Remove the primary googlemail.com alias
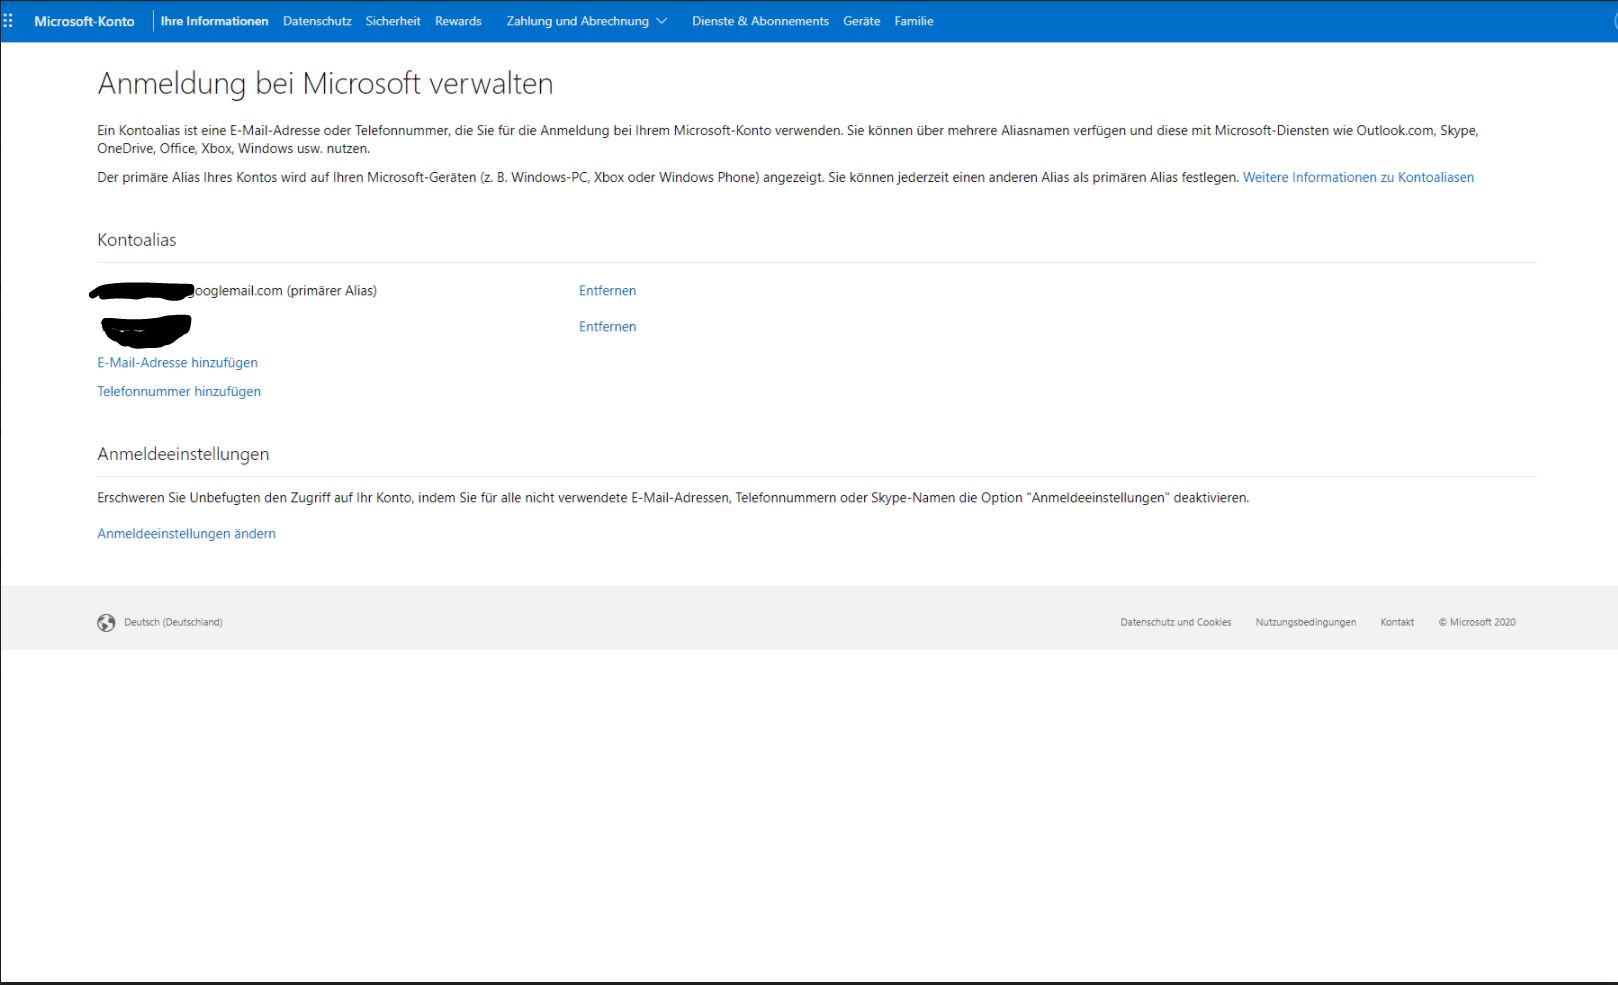1618x985 pixels. (607, 291)
